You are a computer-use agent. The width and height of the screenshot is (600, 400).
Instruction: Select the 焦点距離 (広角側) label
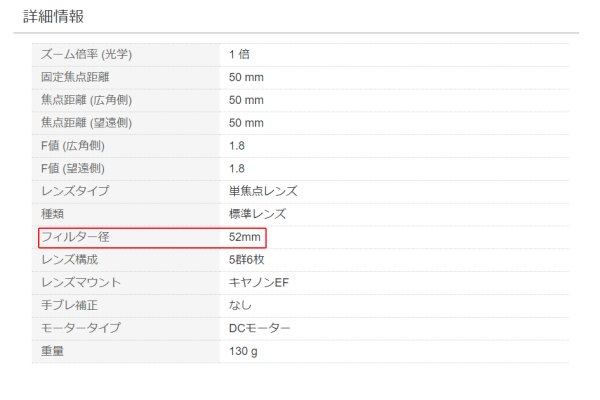point(86,100)
